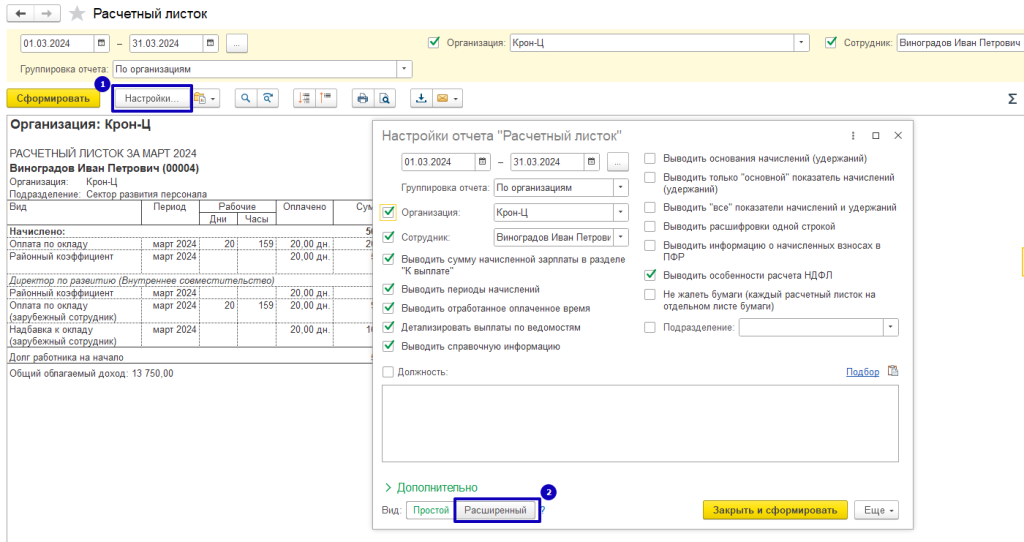Expand the Дополнительно section
Viewport: 1024px width, 542px height.
click(x=430, y=488)
